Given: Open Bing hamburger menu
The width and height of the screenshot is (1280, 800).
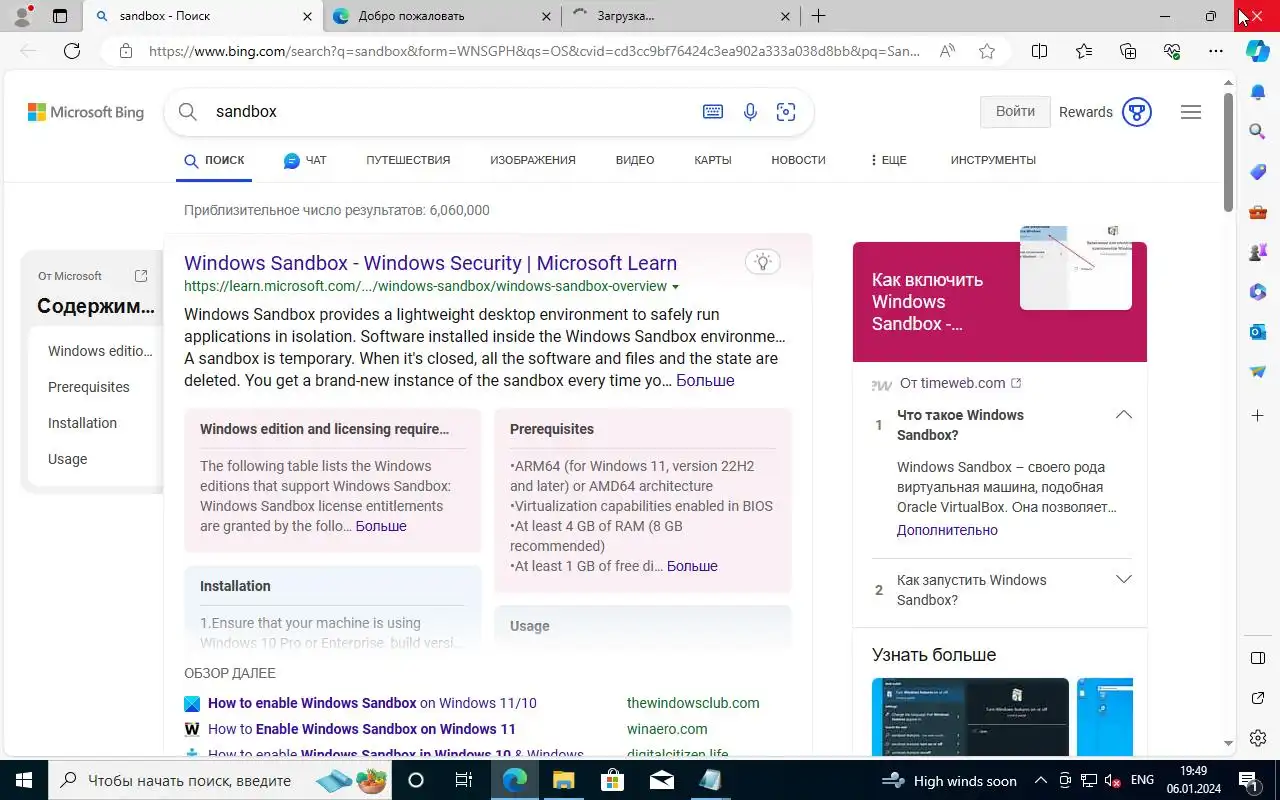Looking at the screenshot, I should pos(1191,112).
